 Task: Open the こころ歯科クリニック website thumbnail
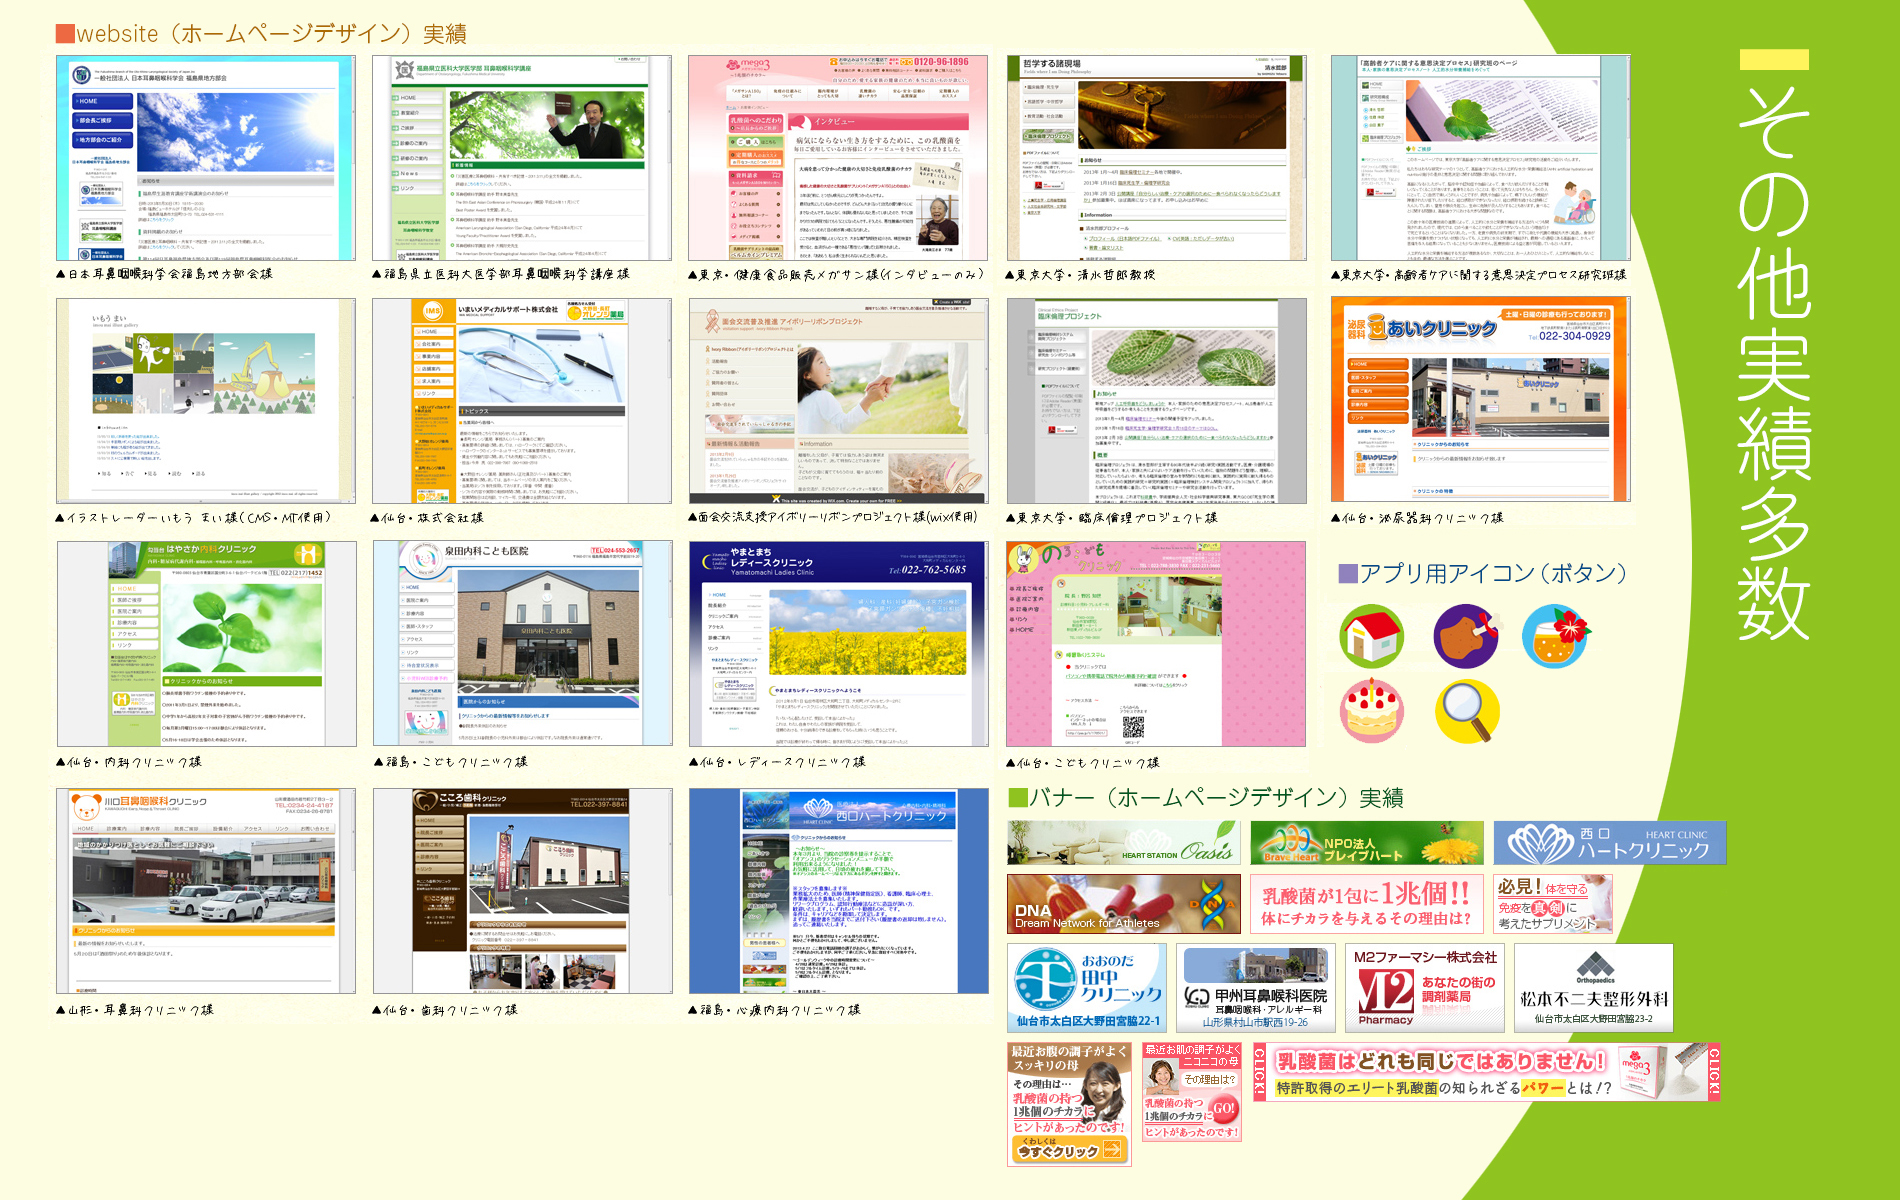coord(522,890)
